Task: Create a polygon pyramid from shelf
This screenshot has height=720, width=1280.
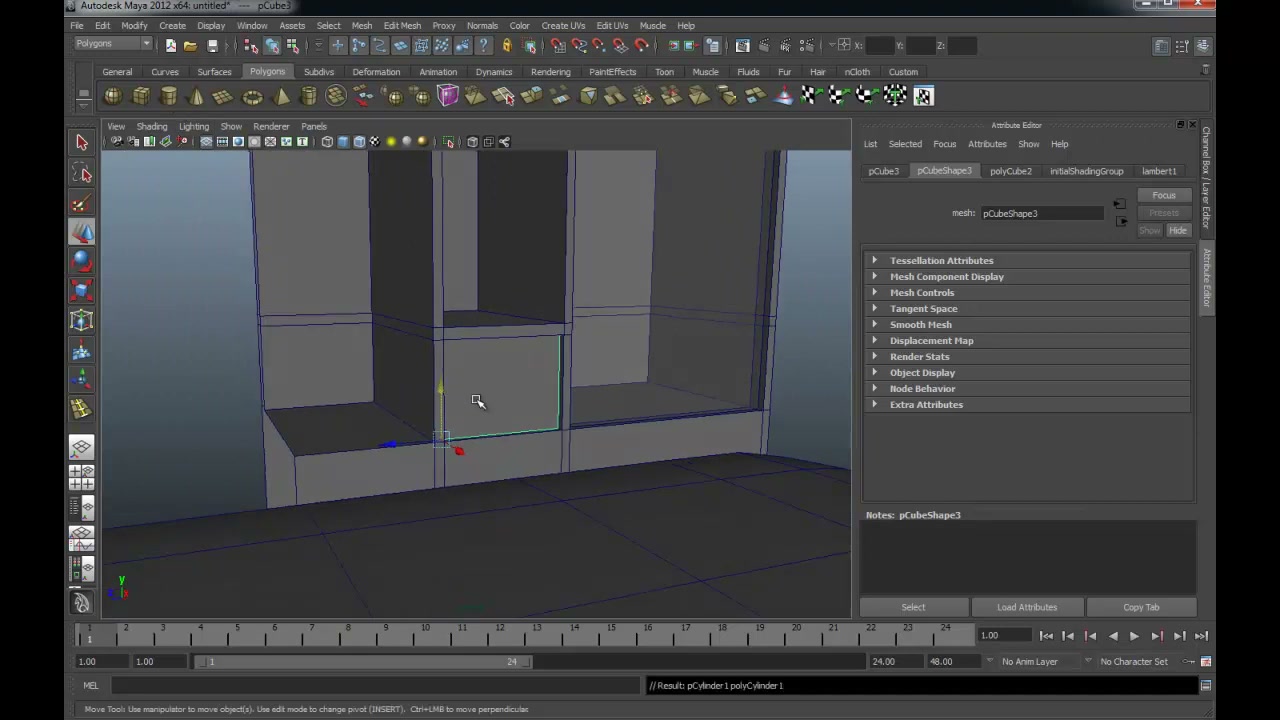Action: click(x=281, y=96)
